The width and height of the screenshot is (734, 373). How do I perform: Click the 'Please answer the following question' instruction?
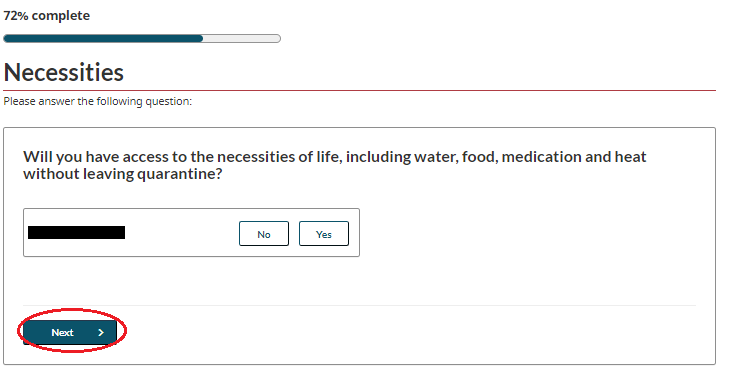click(97, 101)
